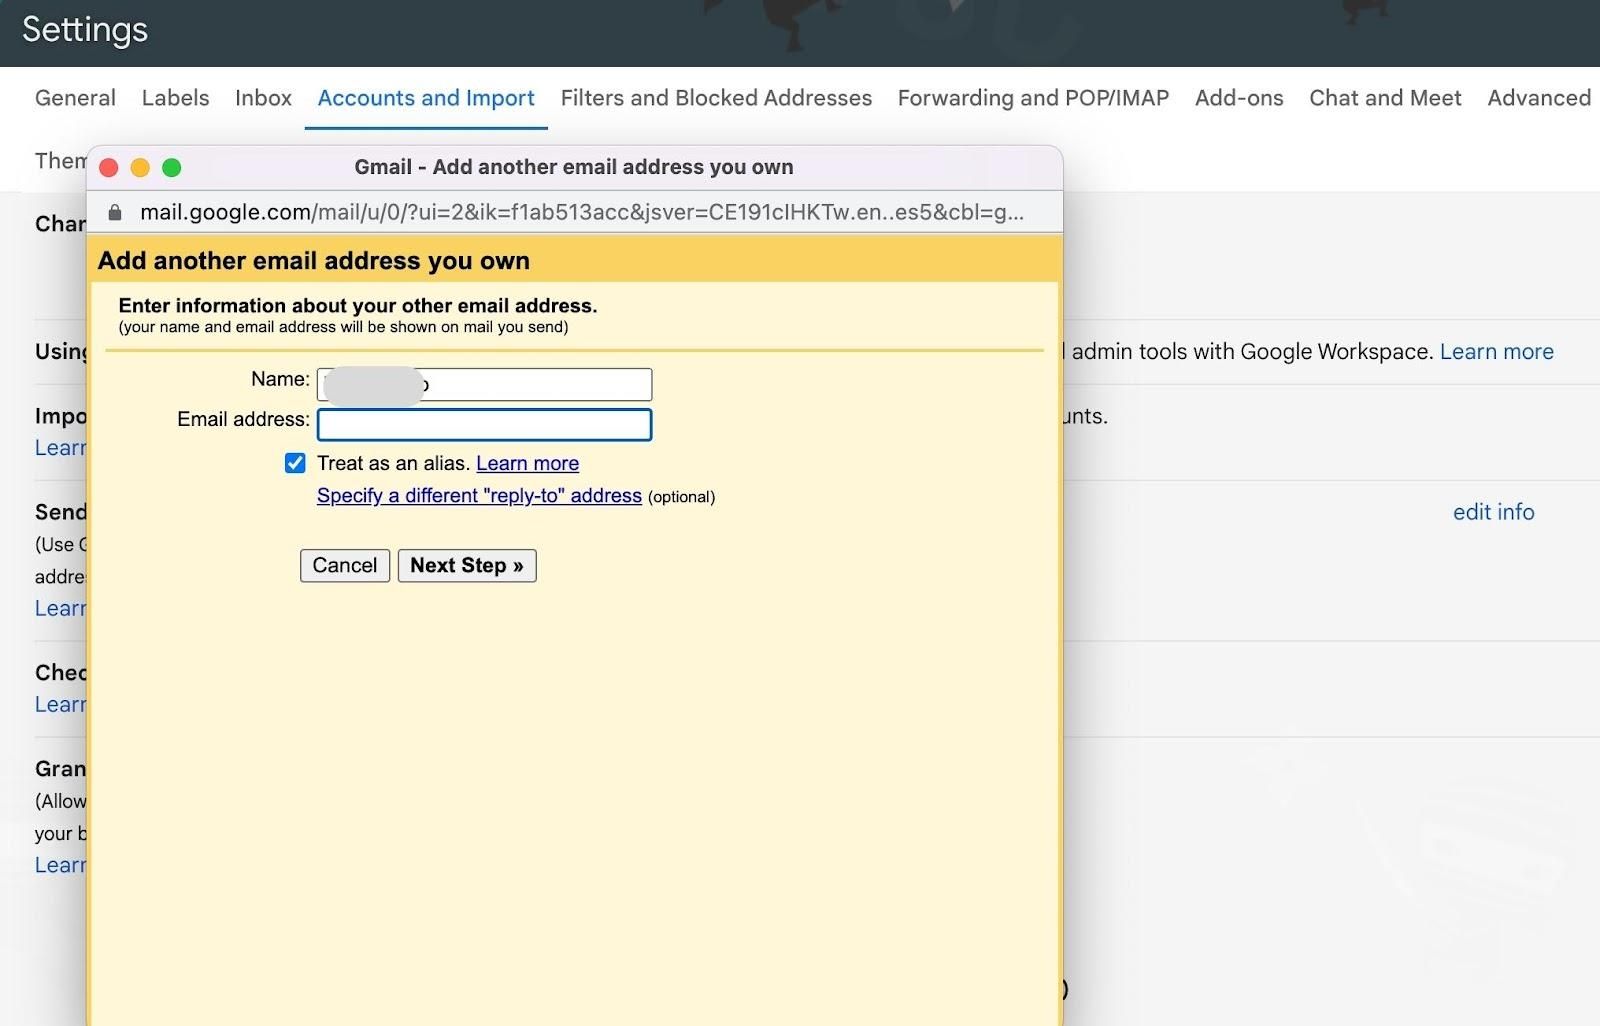Click the 'Add another email address you own' heading
The image size is (1600, 1026).
point(314,261)
